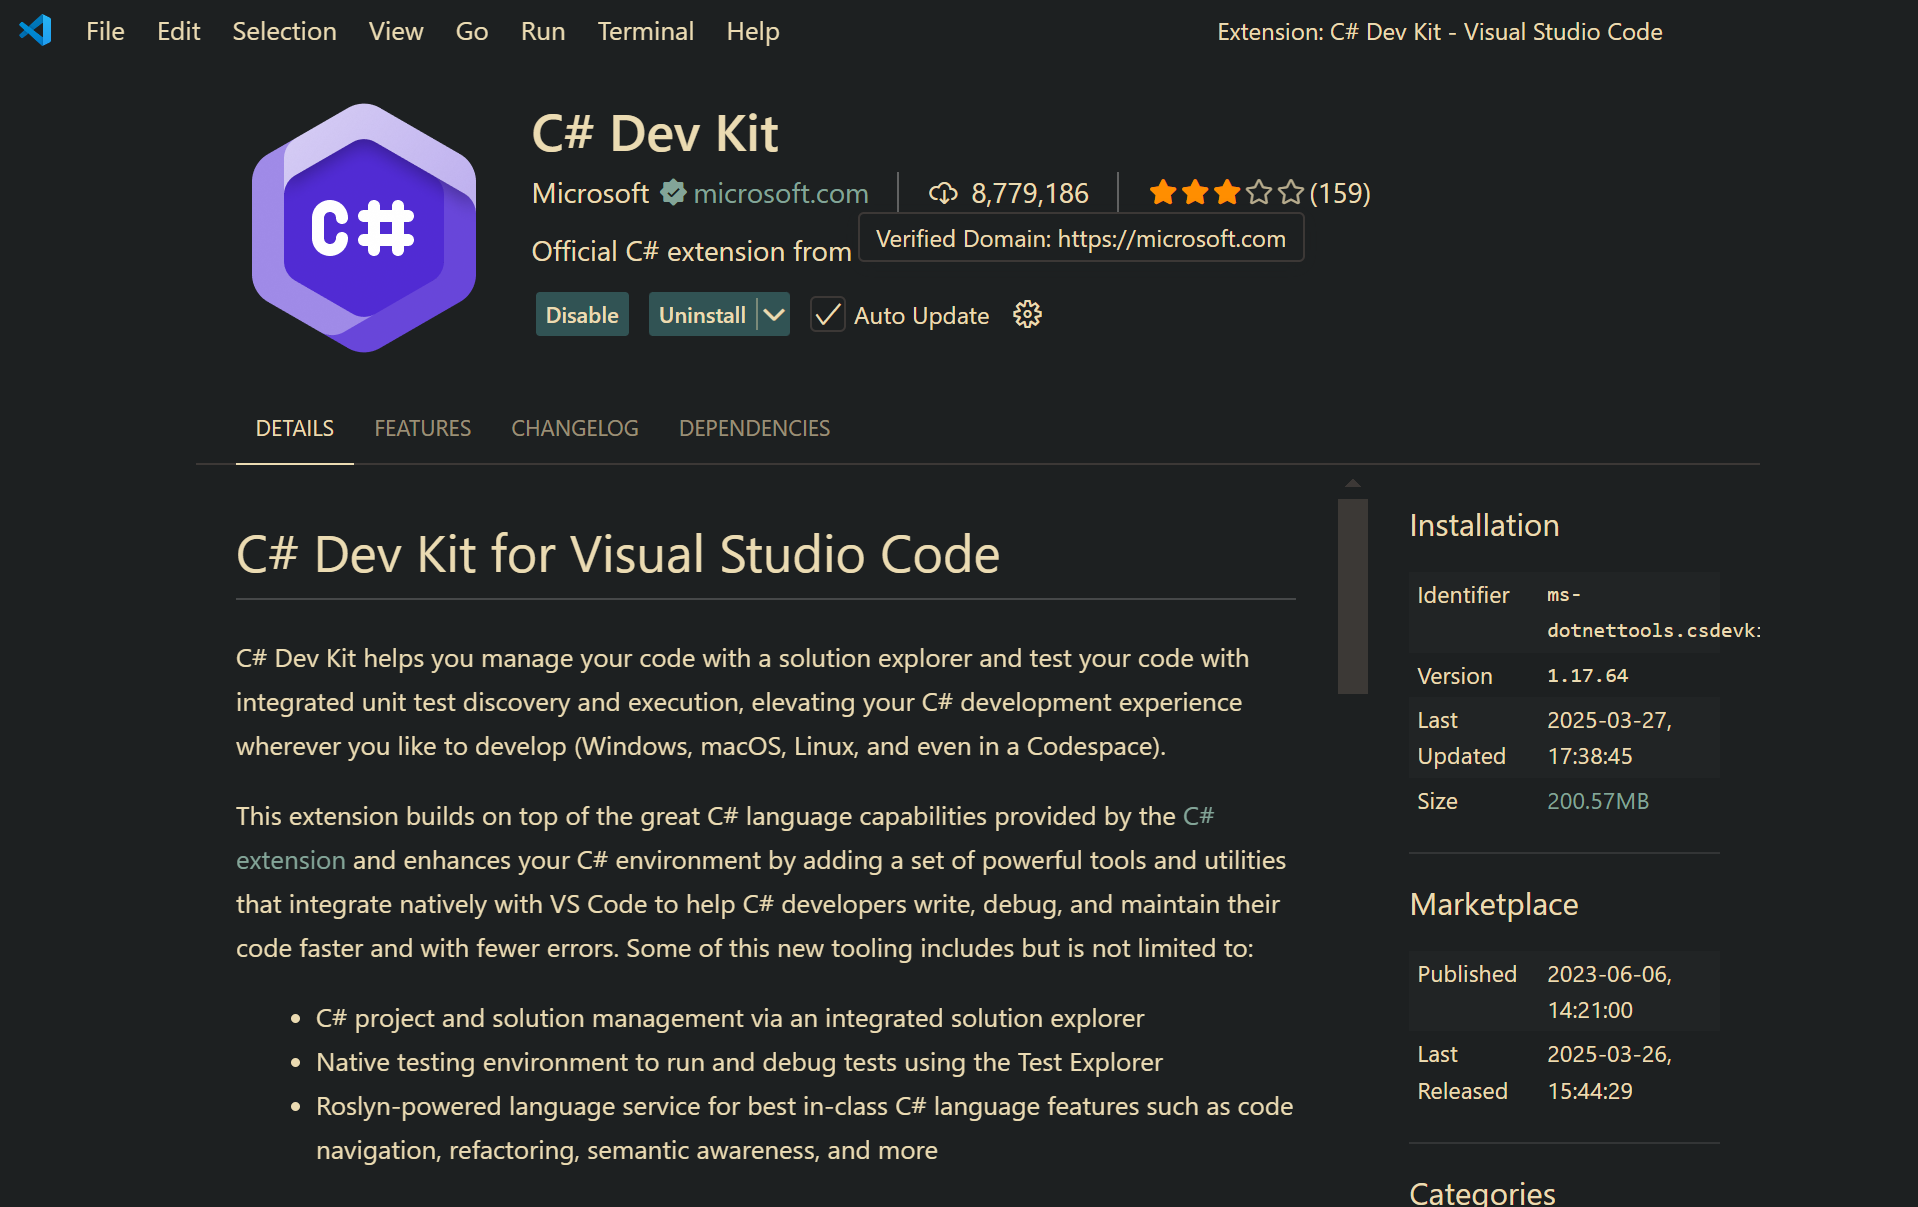Open the File menu
Screen dimensions: 1918x1207
point(105,31)
